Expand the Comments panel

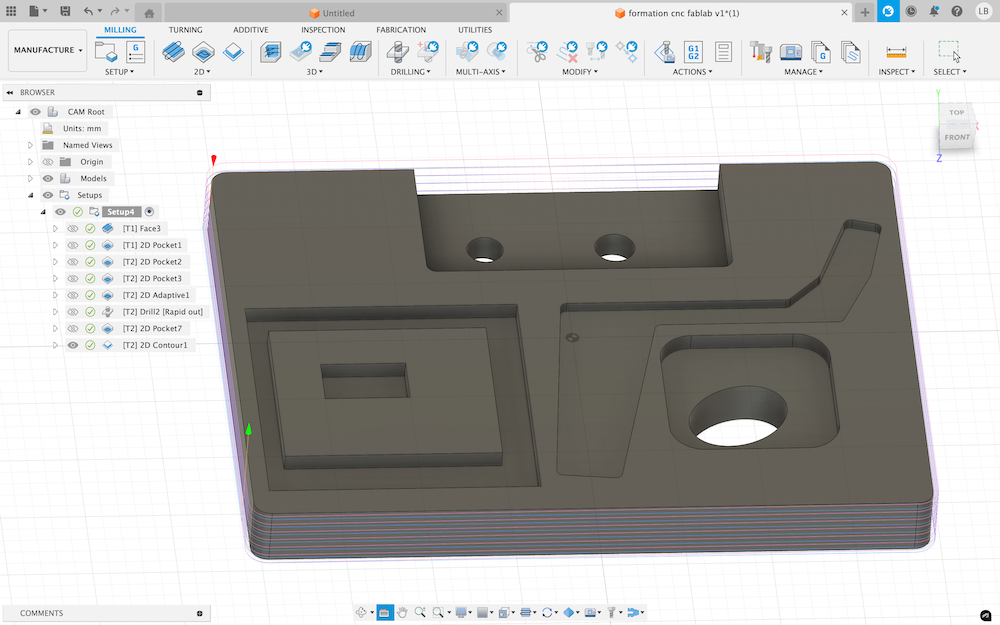[200, 614]
